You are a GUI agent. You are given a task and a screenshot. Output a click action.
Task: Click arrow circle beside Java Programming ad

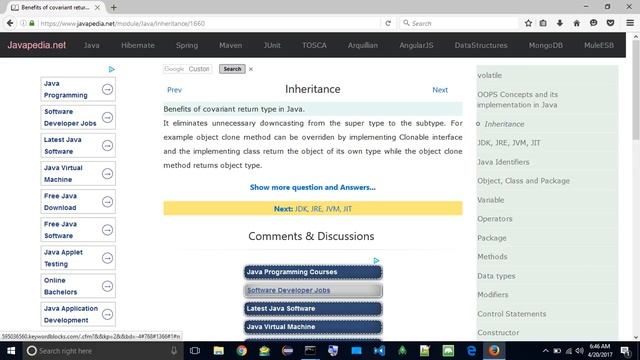coord(107,89)
